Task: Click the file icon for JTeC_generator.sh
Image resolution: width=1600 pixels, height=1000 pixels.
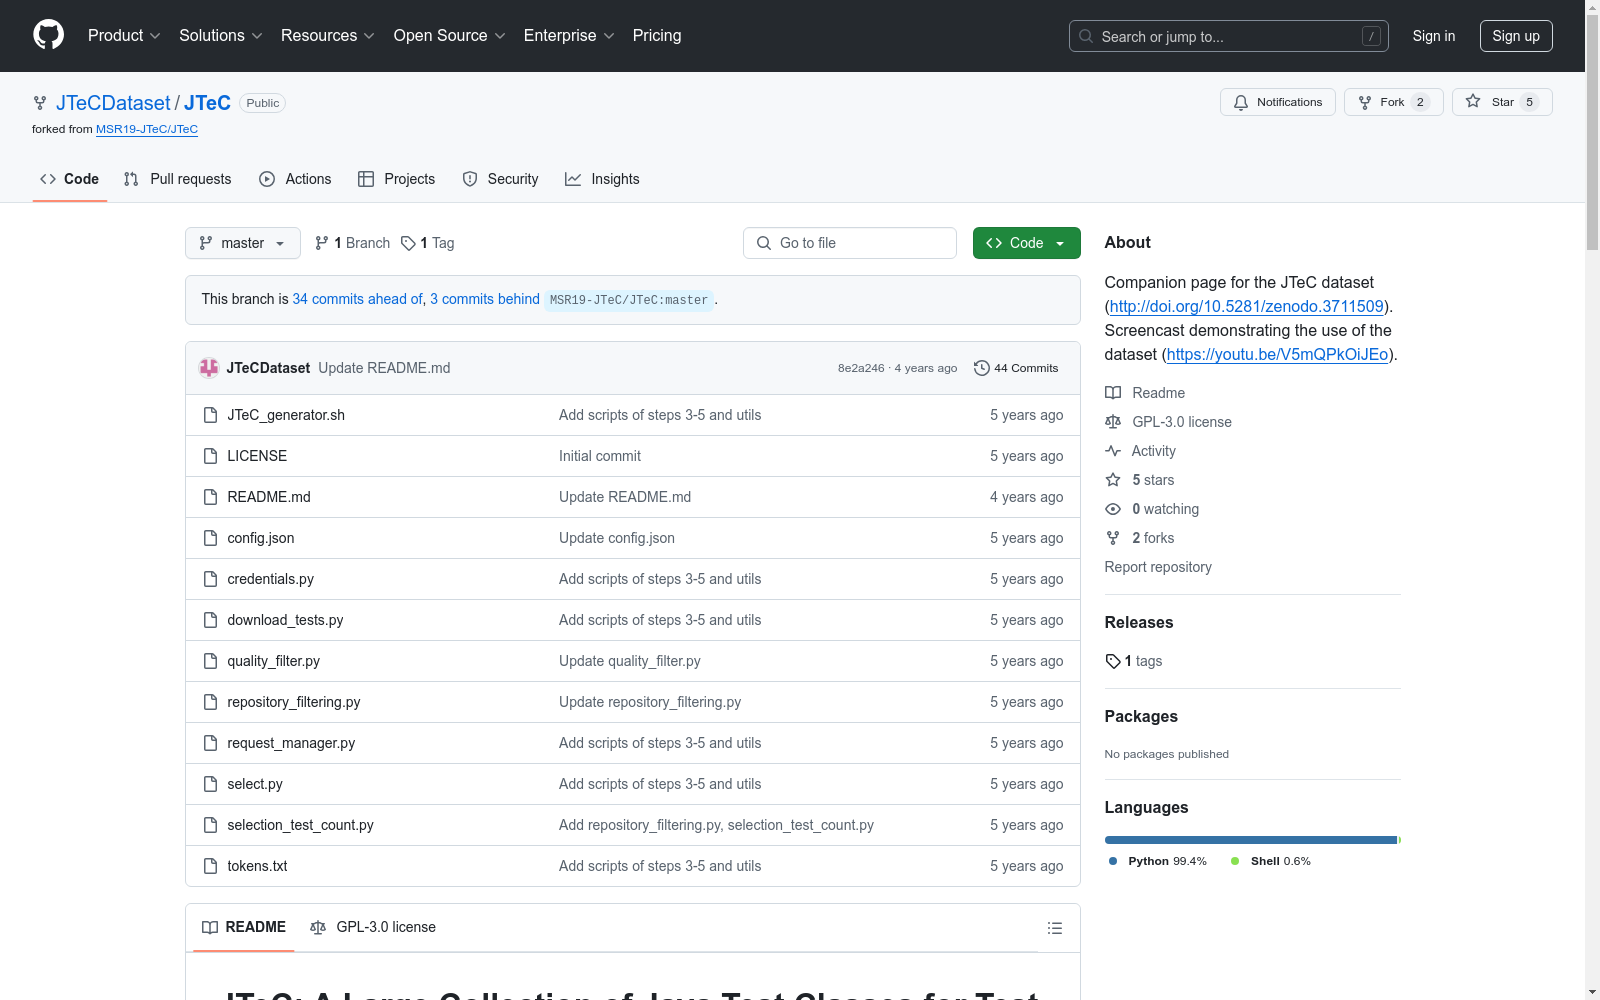Action: 210,415
